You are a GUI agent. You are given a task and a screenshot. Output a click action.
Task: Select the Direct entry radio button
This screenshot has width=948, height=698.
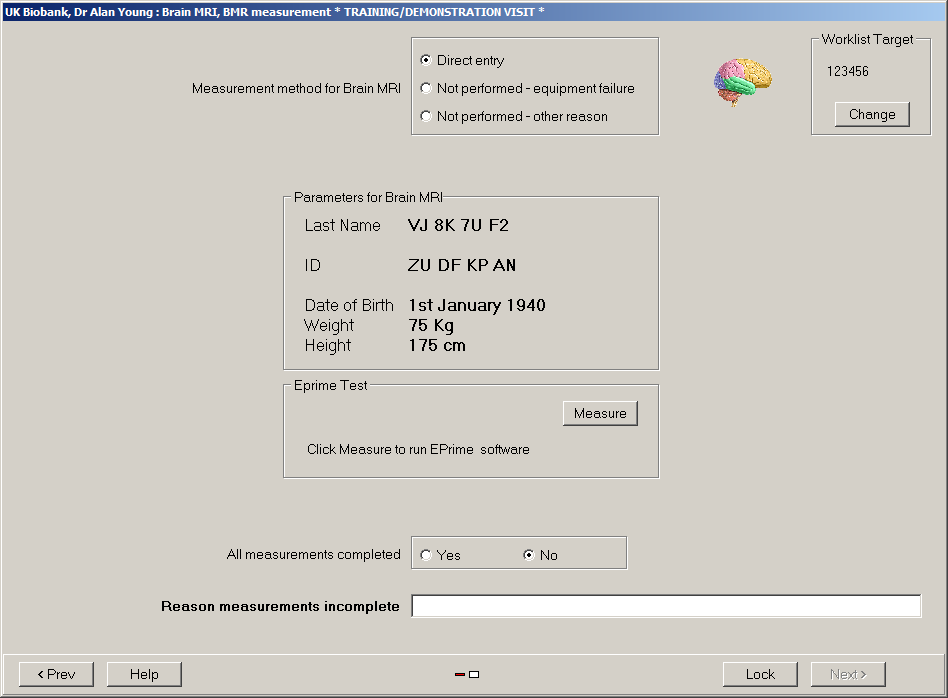pos(427,61)
